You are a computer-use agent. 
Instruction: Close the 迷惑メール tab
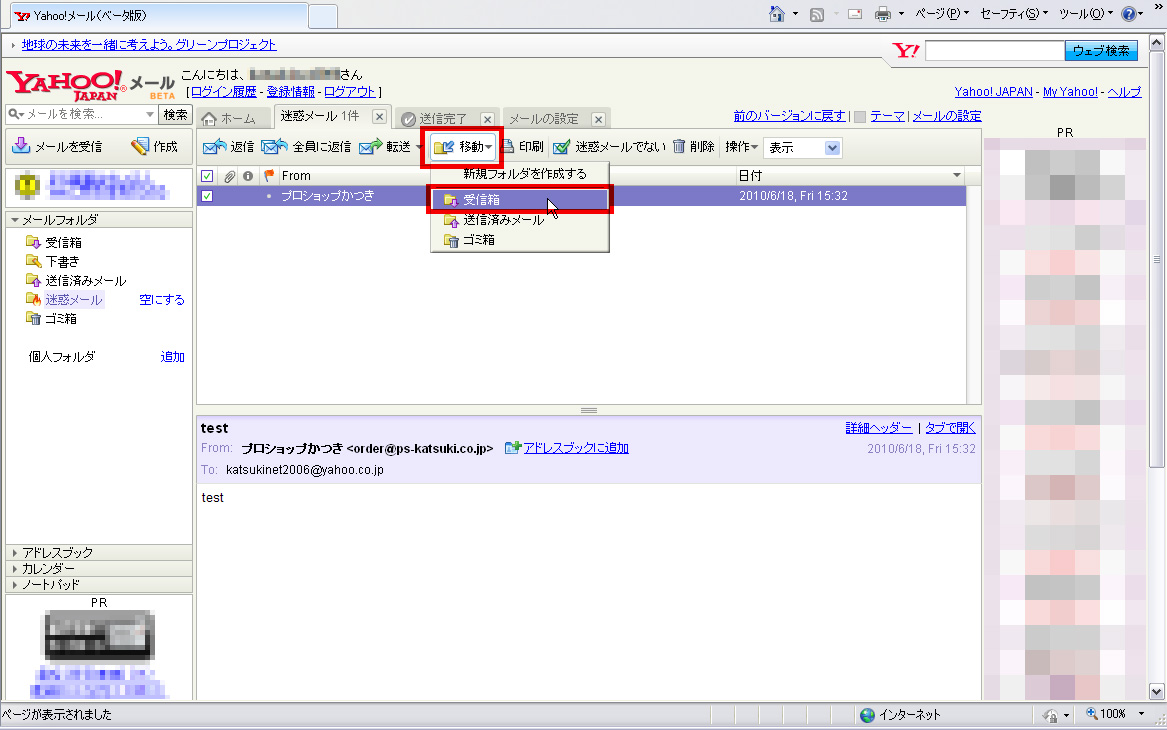(380, 117)
